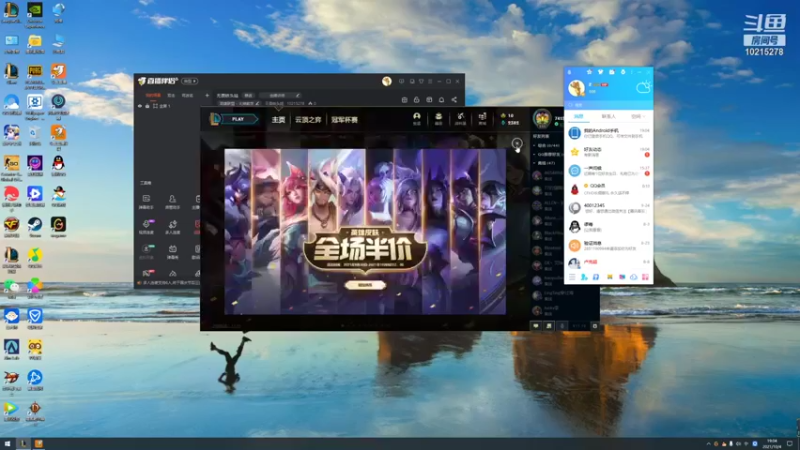Click the 全场半价 skin sale banner

click(365, 232)
